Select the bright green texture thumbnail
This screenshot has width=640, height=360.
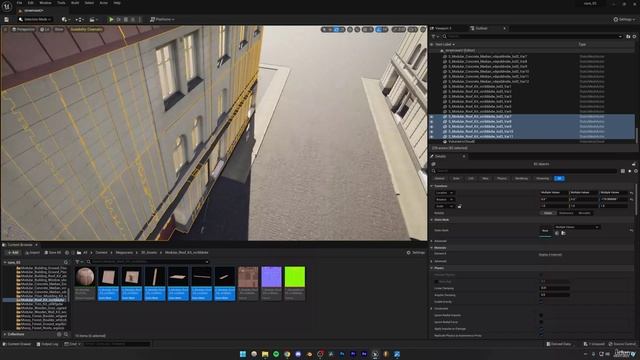(x=295, y=276)
